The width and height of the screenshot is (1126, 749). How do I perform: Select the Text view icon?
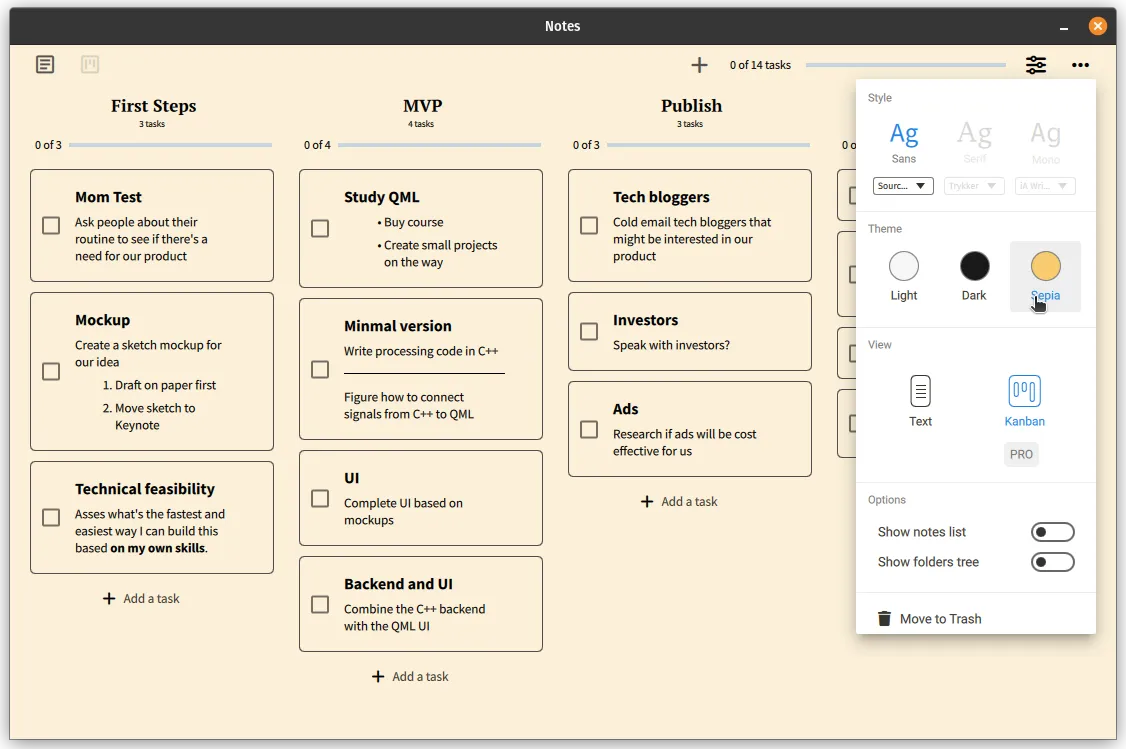[920, 391]
